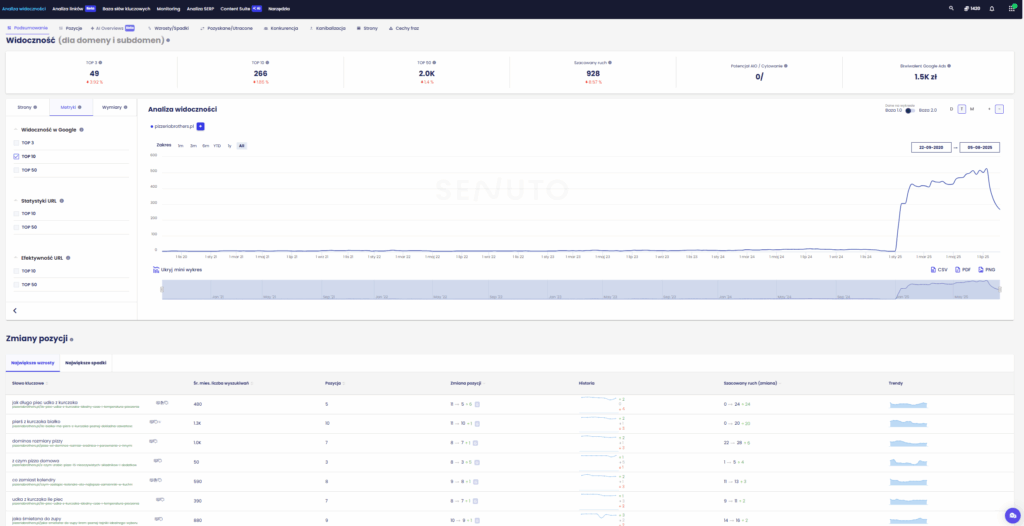Screen dimensions: 1024x526
Task: Enable TOP 50 under Widoczność w Google
Action: (16, 170)
